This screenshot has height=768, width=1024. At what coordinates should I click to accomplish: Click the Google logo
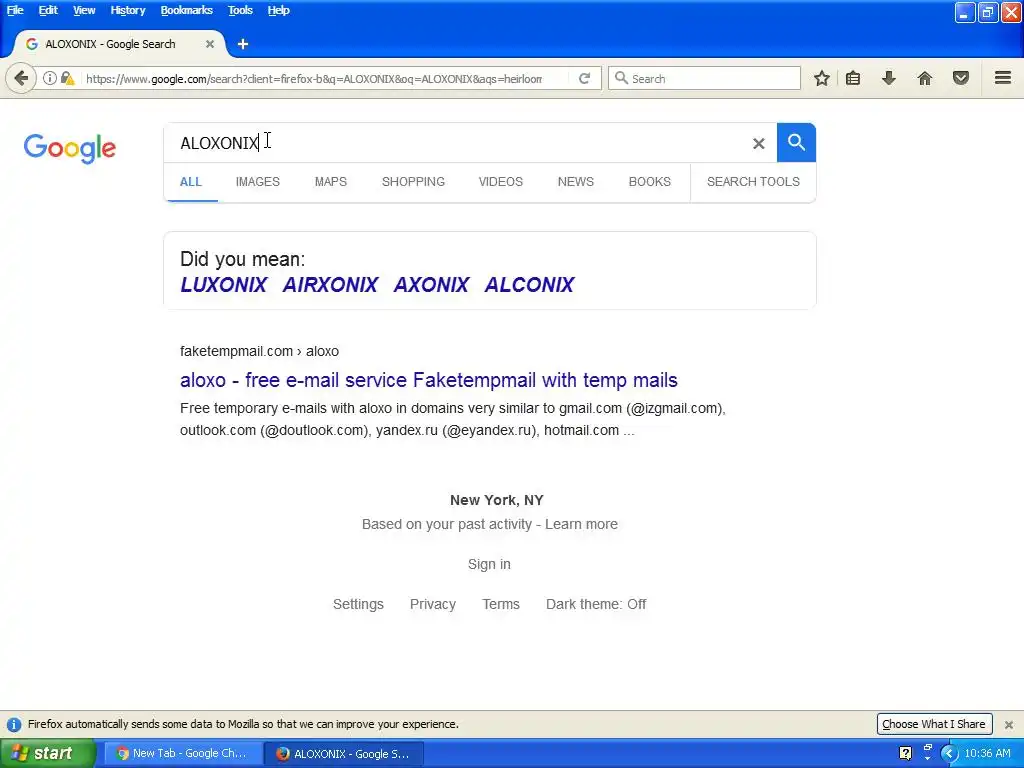click(70, 148)
